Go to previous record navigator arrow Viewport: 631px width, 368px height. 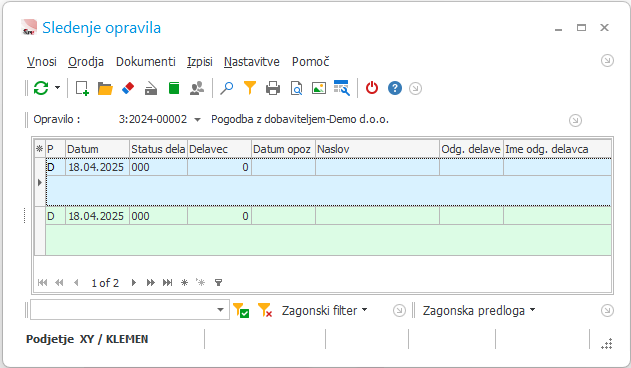click(x=76, y=283)
